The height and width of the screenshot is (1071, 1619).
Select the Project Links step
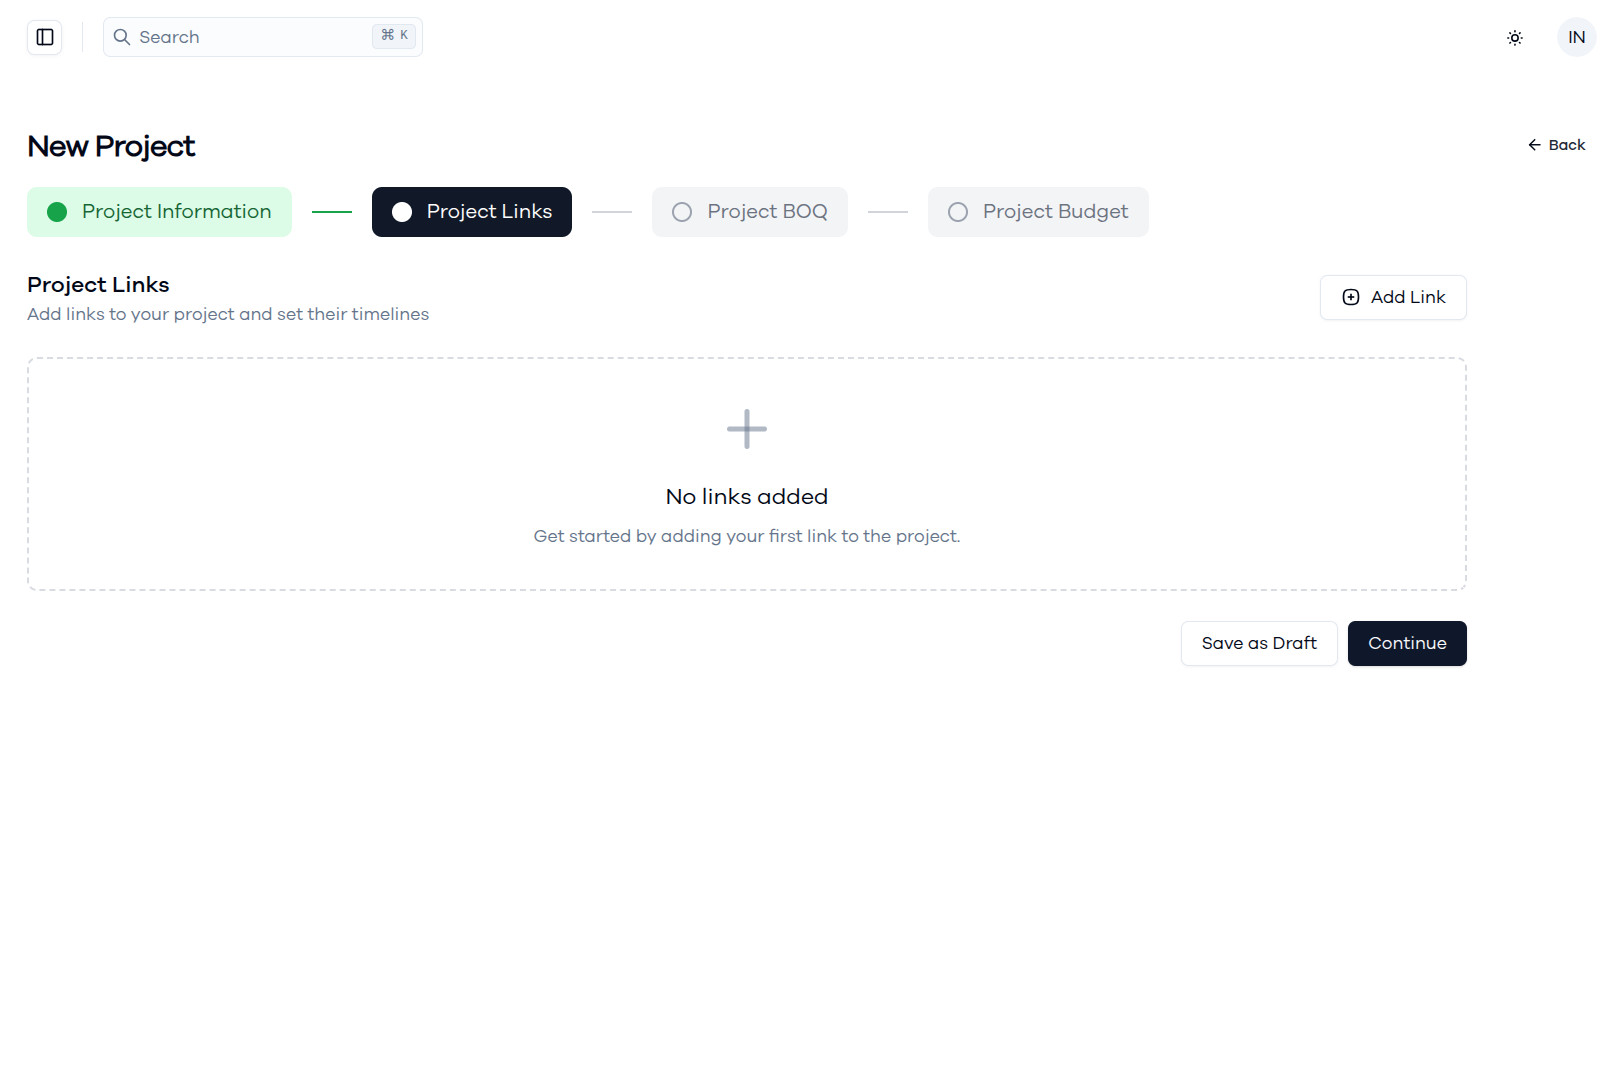(x=472, y=212)
